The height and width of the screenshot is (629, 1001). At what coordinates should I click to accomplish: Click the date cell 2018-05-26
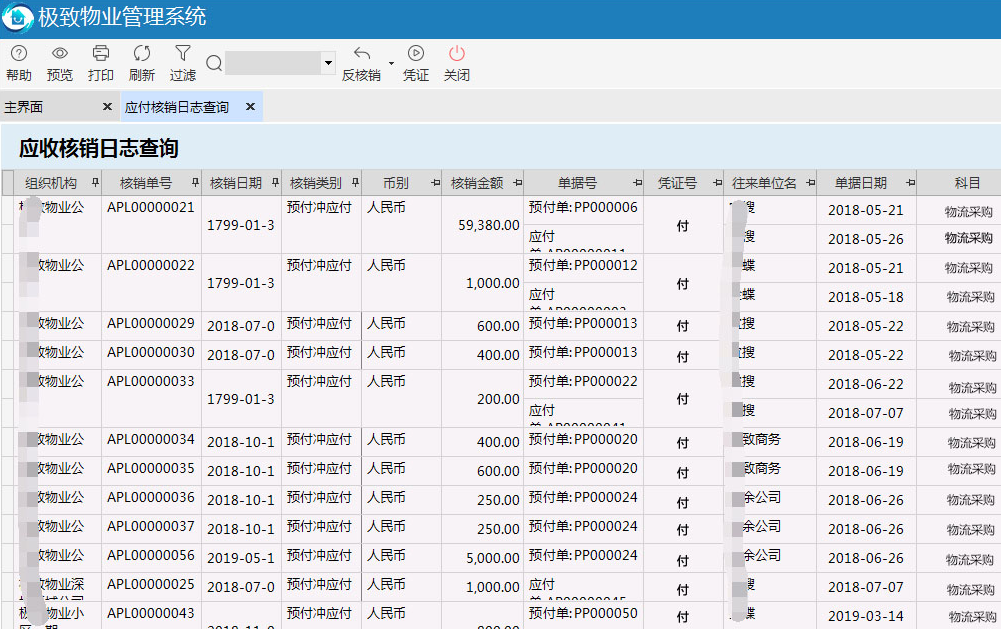tap(866, 239)
